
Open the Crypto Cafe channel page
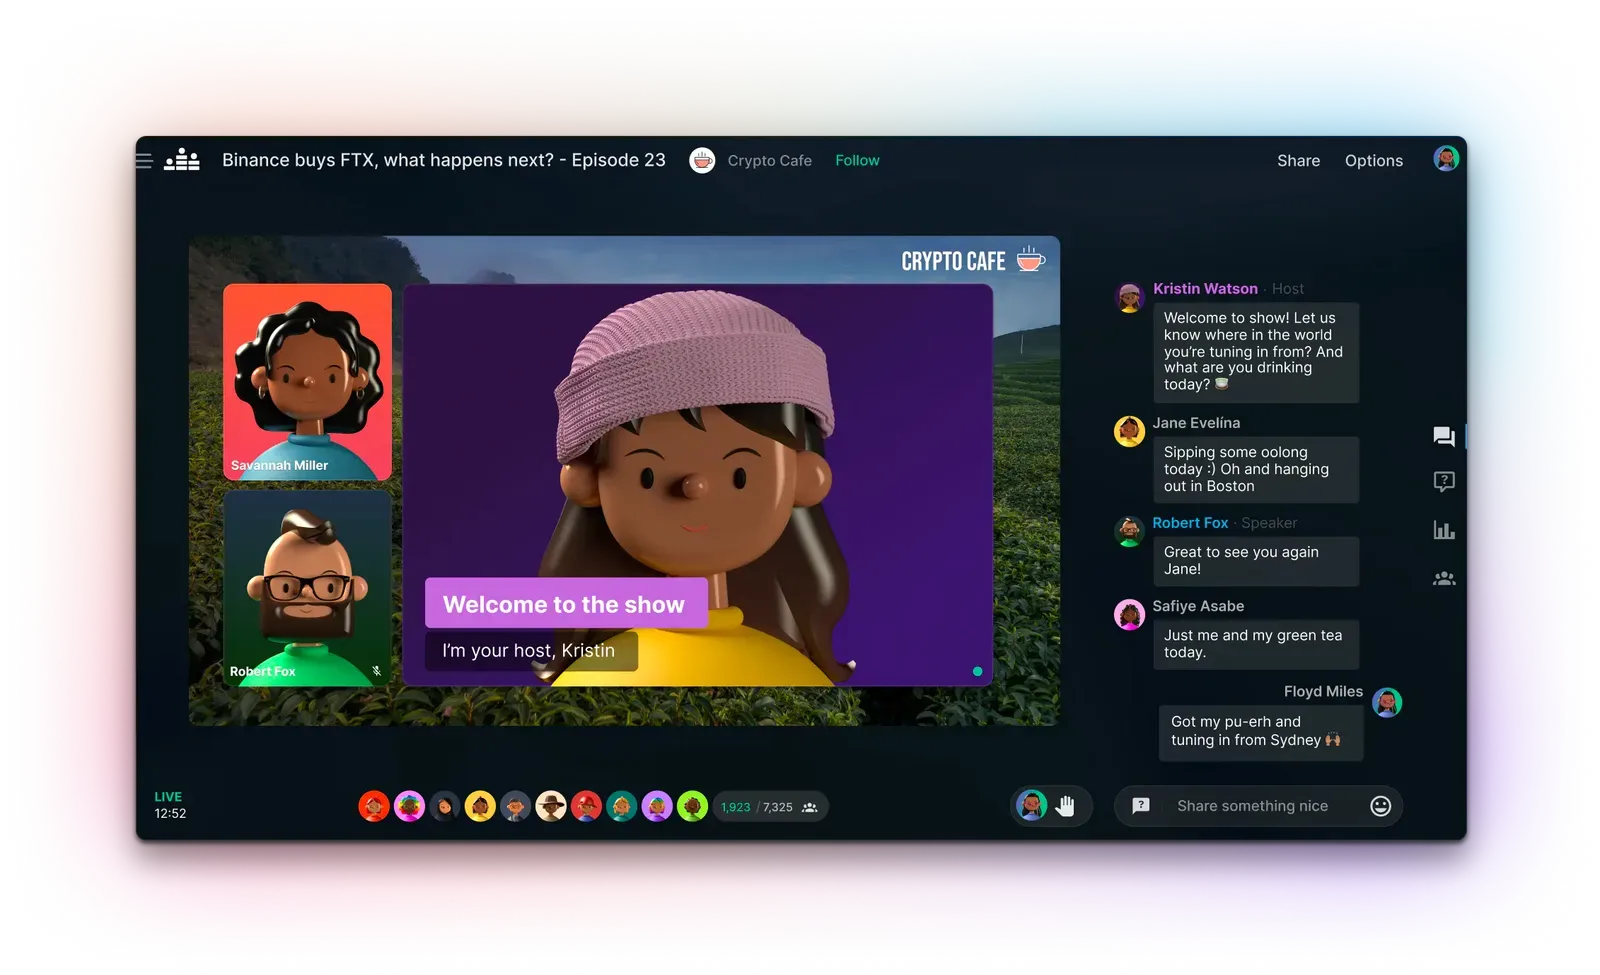(x=770, y=160)
